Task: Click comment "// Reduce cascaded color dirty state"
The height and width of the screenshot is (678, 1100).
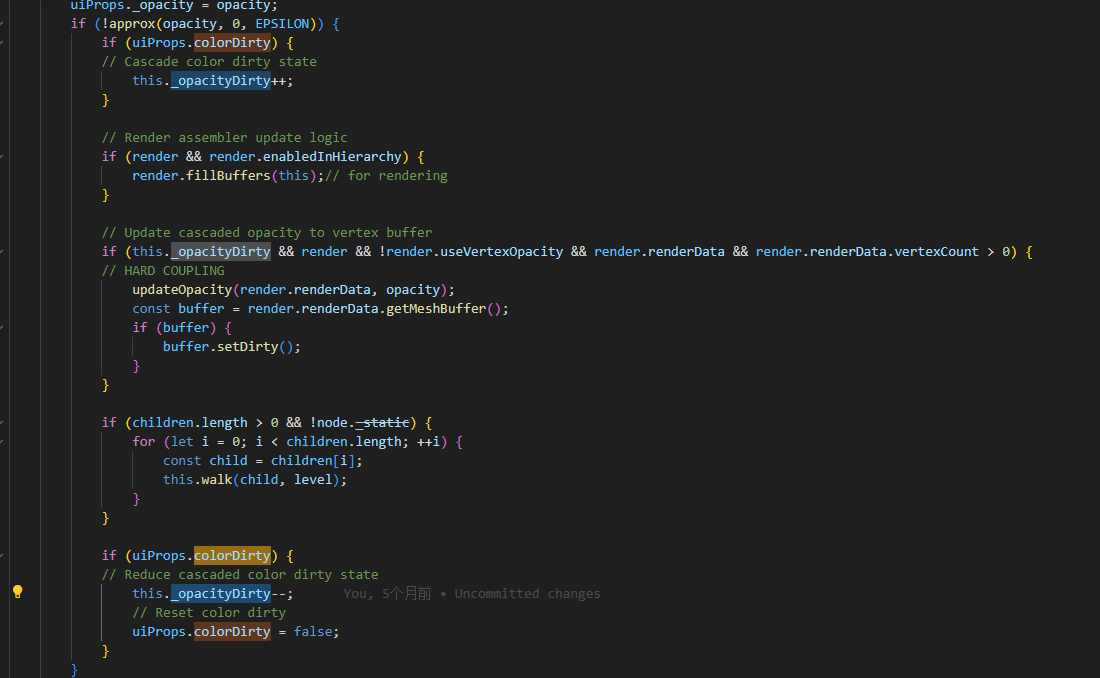Action: (240, 574)
